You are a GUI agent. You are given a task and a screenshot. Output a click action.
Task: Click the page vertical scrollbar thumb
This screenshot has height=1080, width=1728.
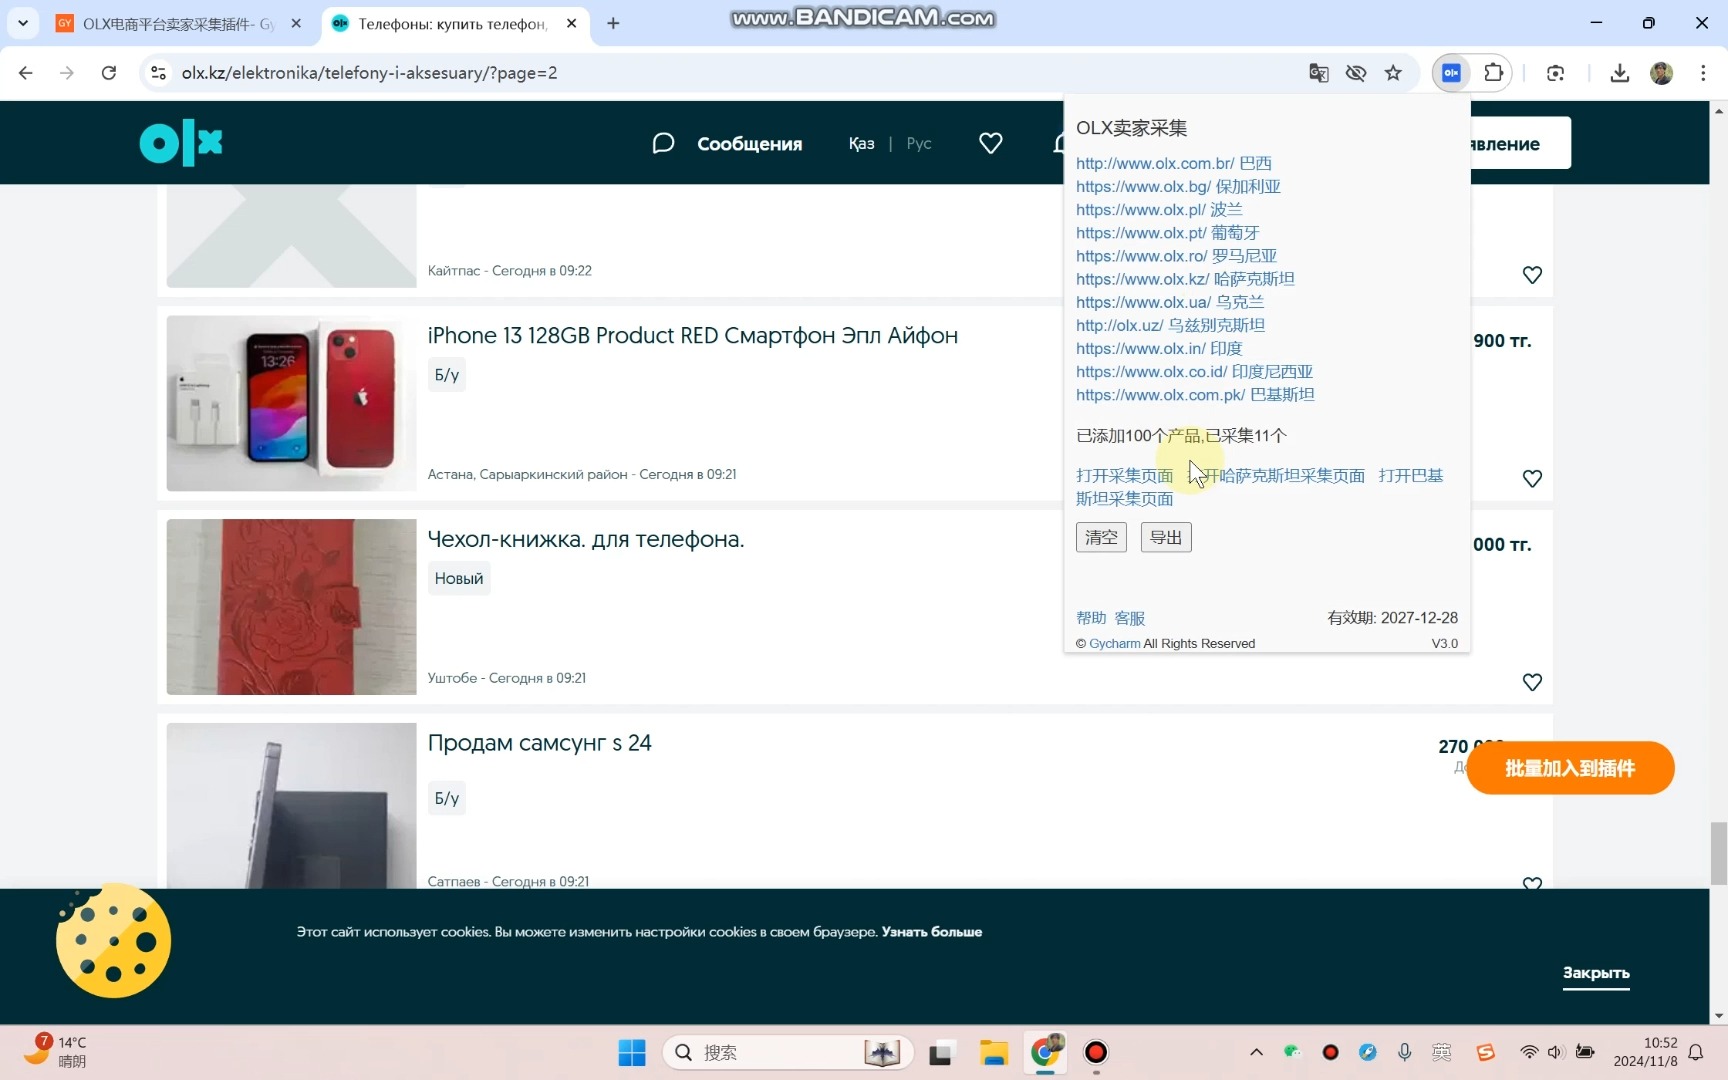tap(1718, 853)
